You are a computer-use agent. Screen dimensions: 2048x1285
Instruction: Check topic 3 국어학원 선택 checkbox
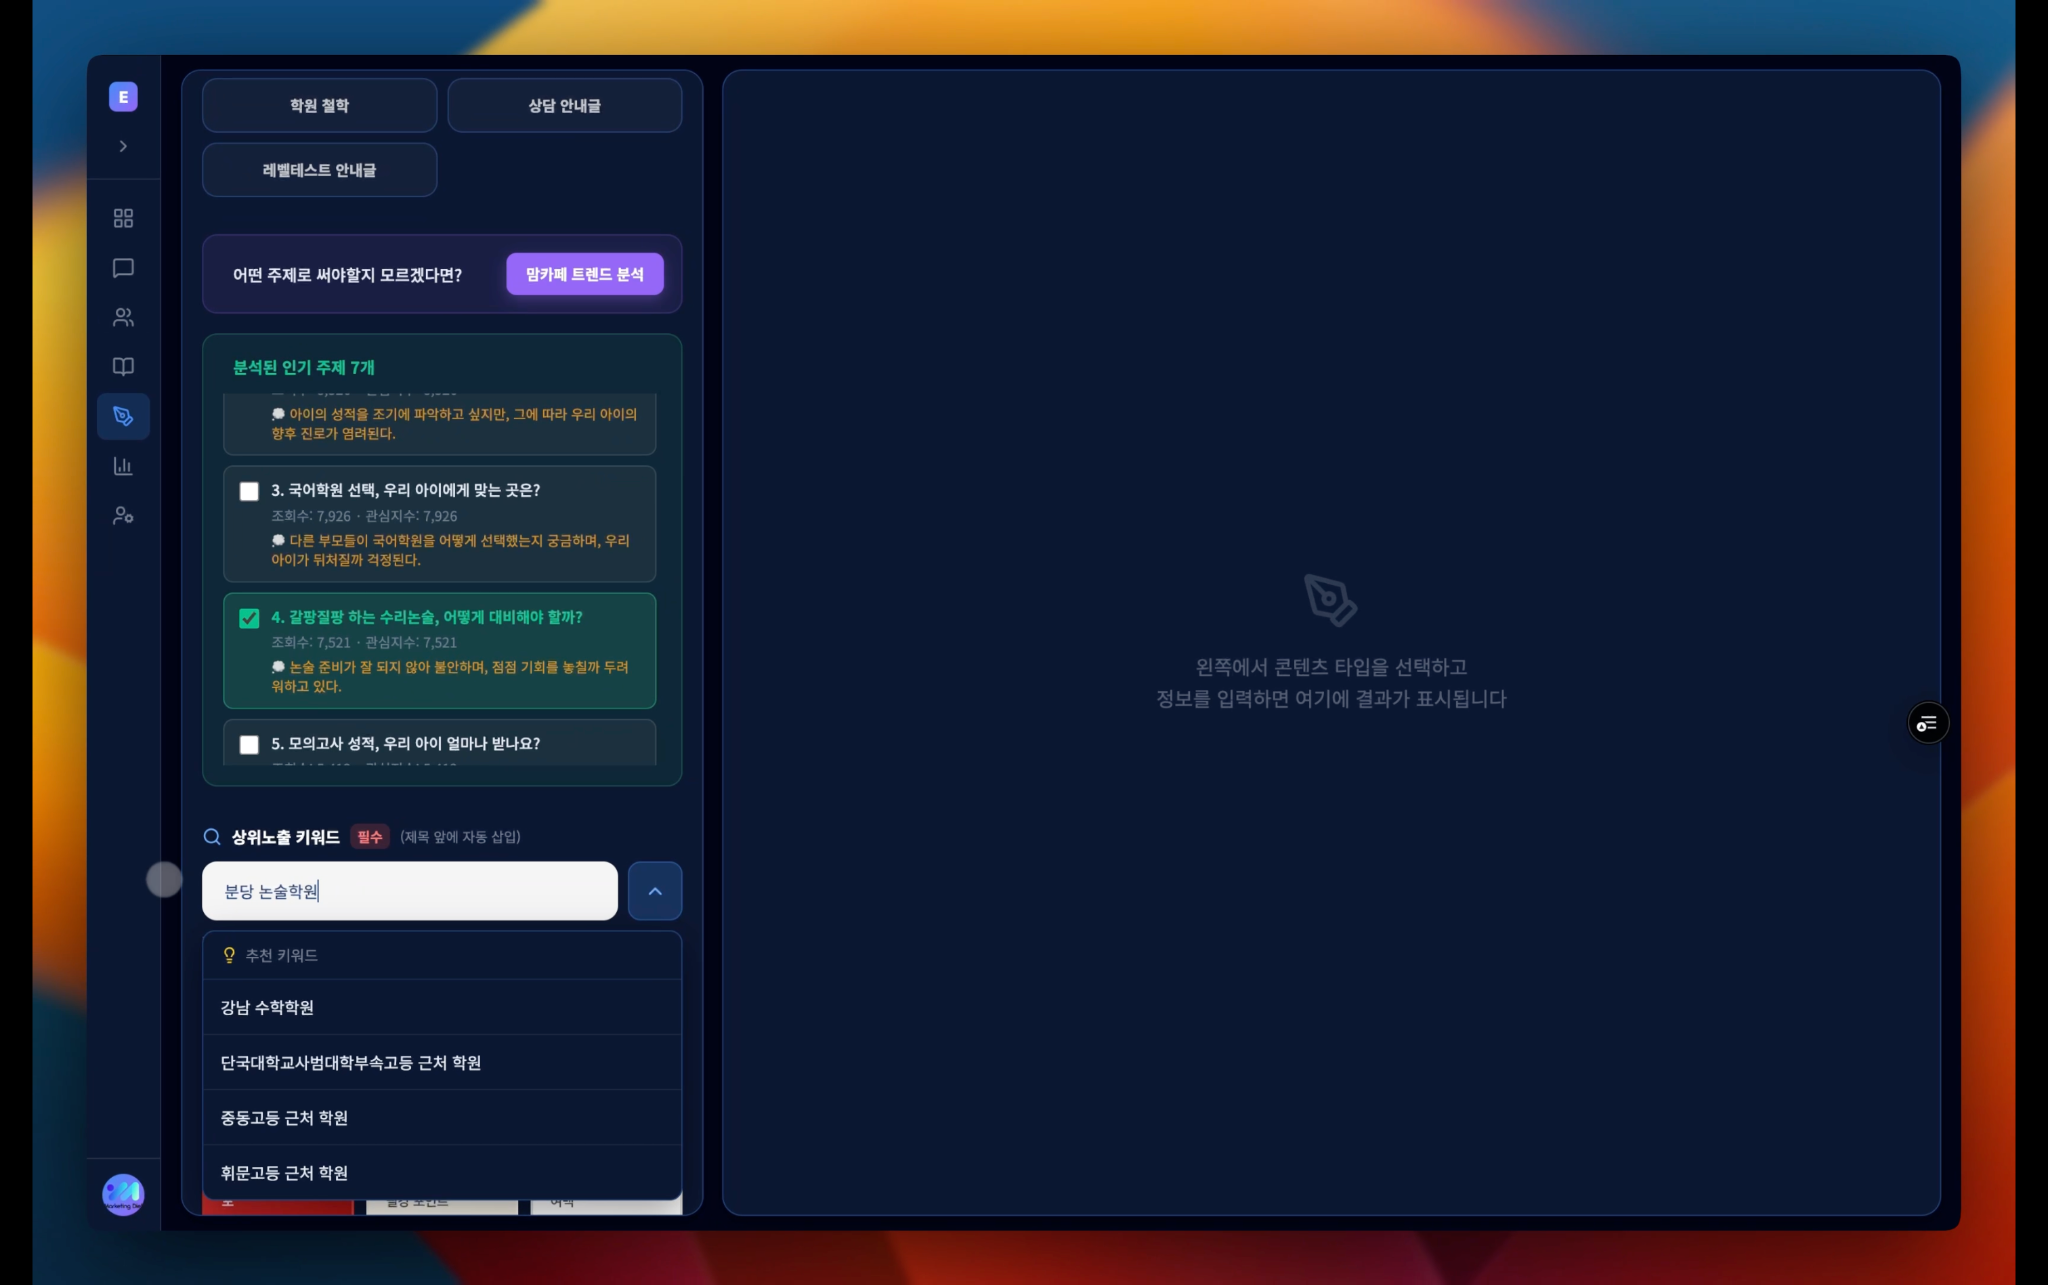pos(249,491)
